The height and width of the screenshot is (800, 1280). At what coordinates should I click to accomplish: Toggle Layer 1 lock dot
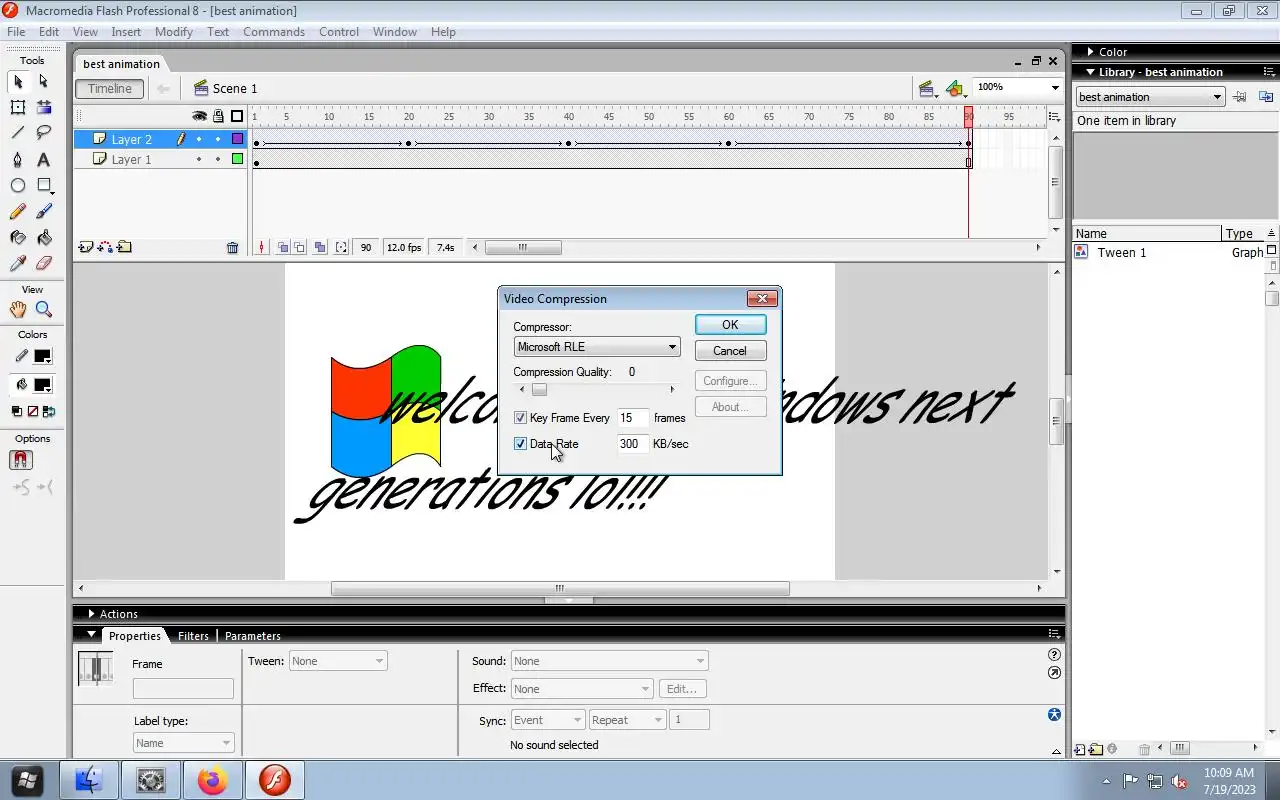click(218, 159)
